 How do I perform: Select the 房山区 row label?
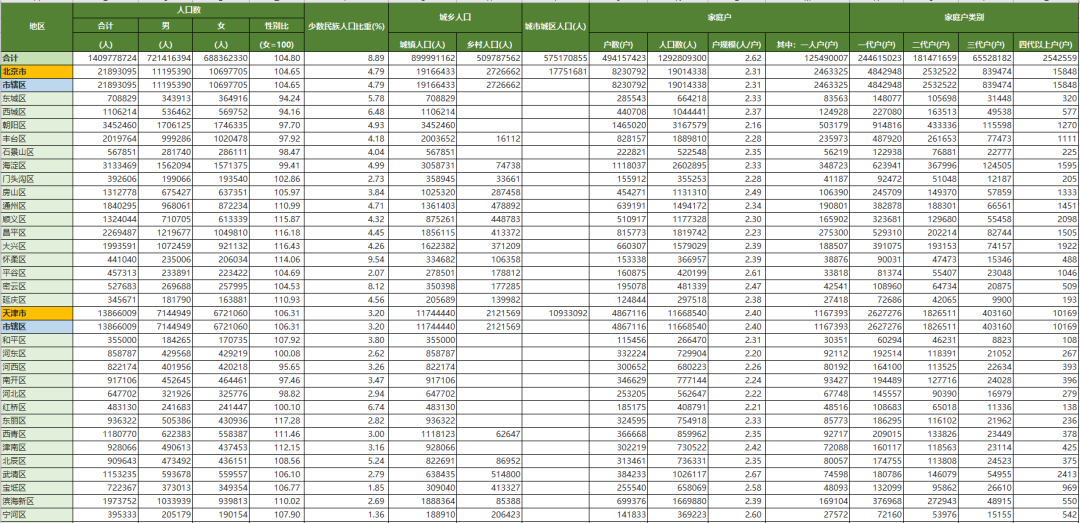[x=36, y=192]
